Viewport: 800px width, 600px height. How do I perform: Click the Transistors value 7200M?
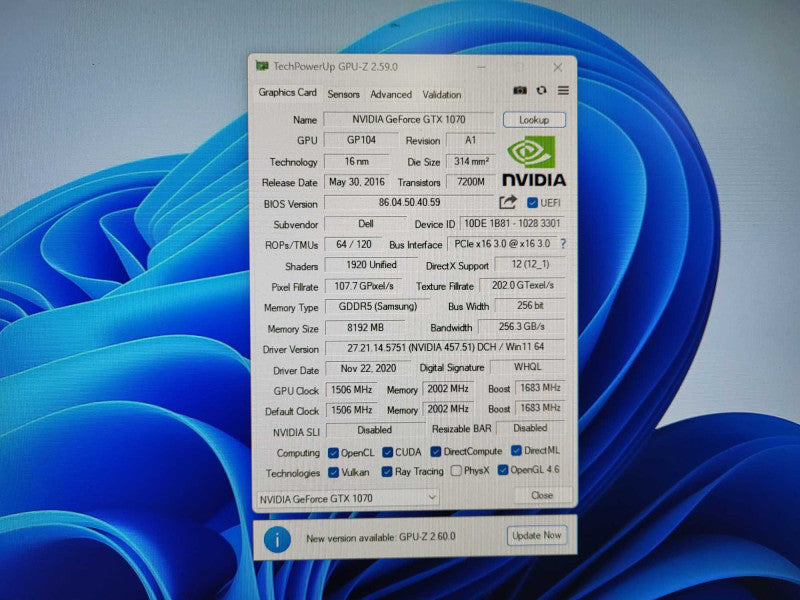click(x=470, y=182)
